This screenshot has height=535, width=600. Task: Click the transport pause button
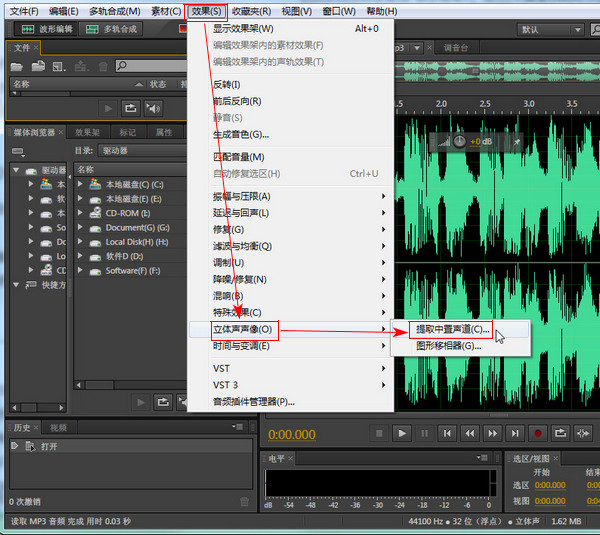(424, 434)
